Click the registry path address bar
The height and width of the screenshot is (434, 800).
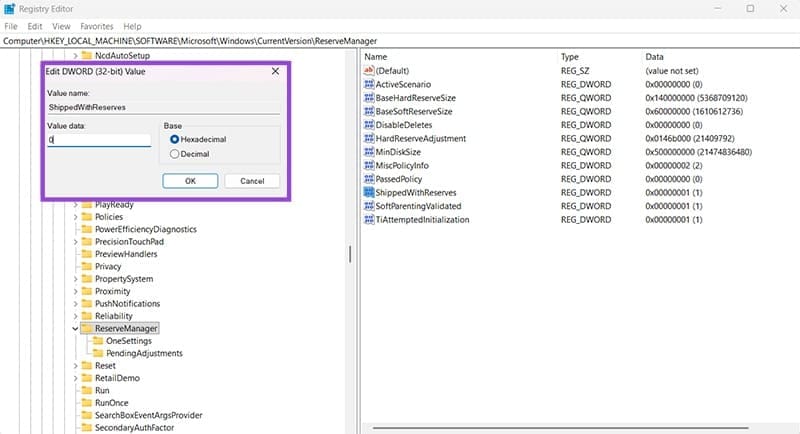(x=400, y=41)
